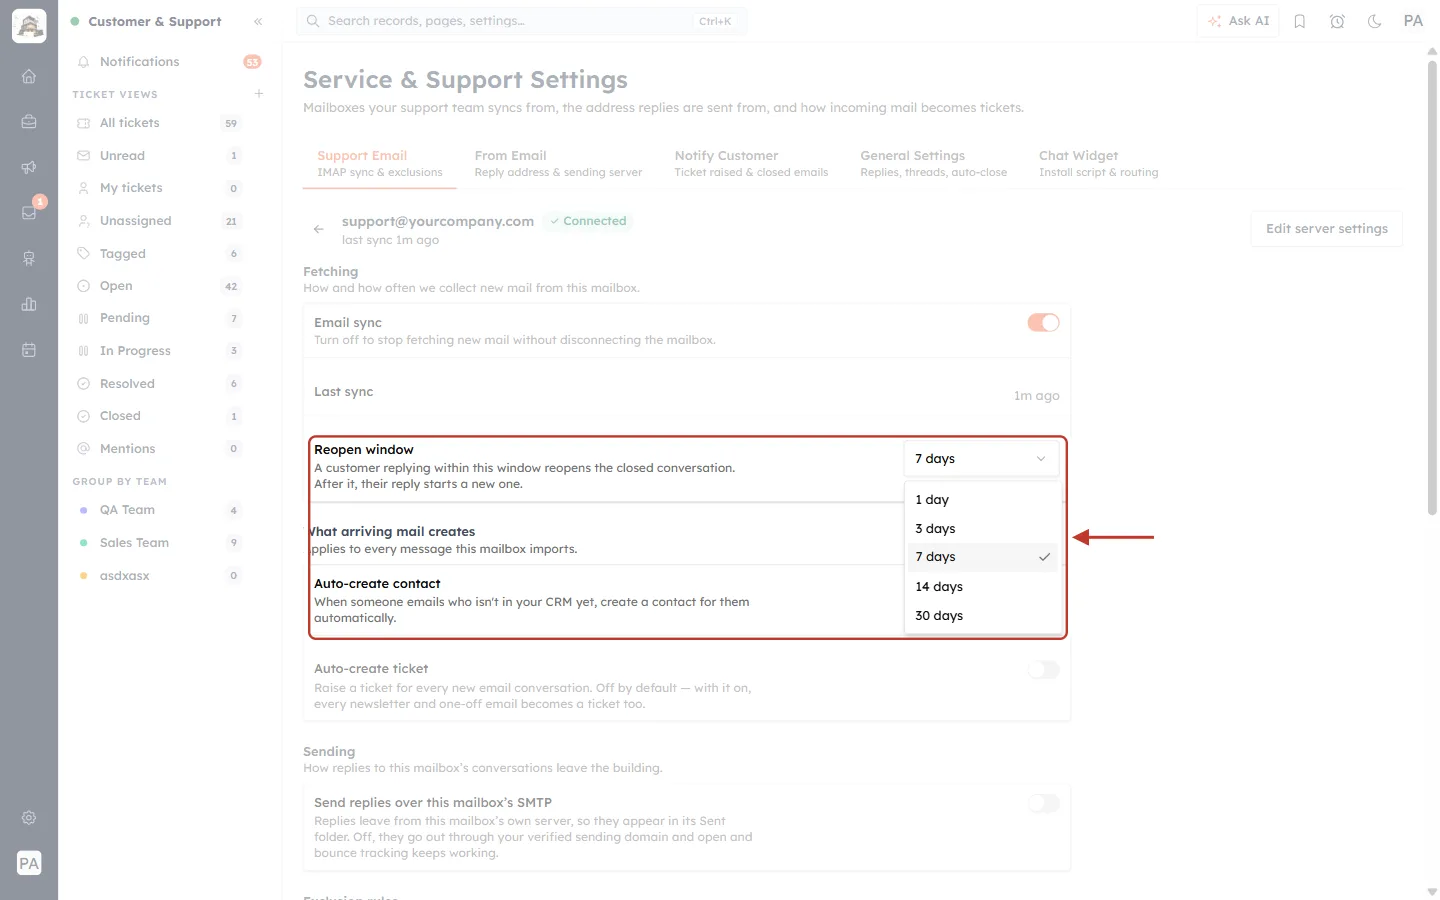Viewport: 1440px width, 900px height.
Task: Open the Sales Team group
Action: point(160,543)
